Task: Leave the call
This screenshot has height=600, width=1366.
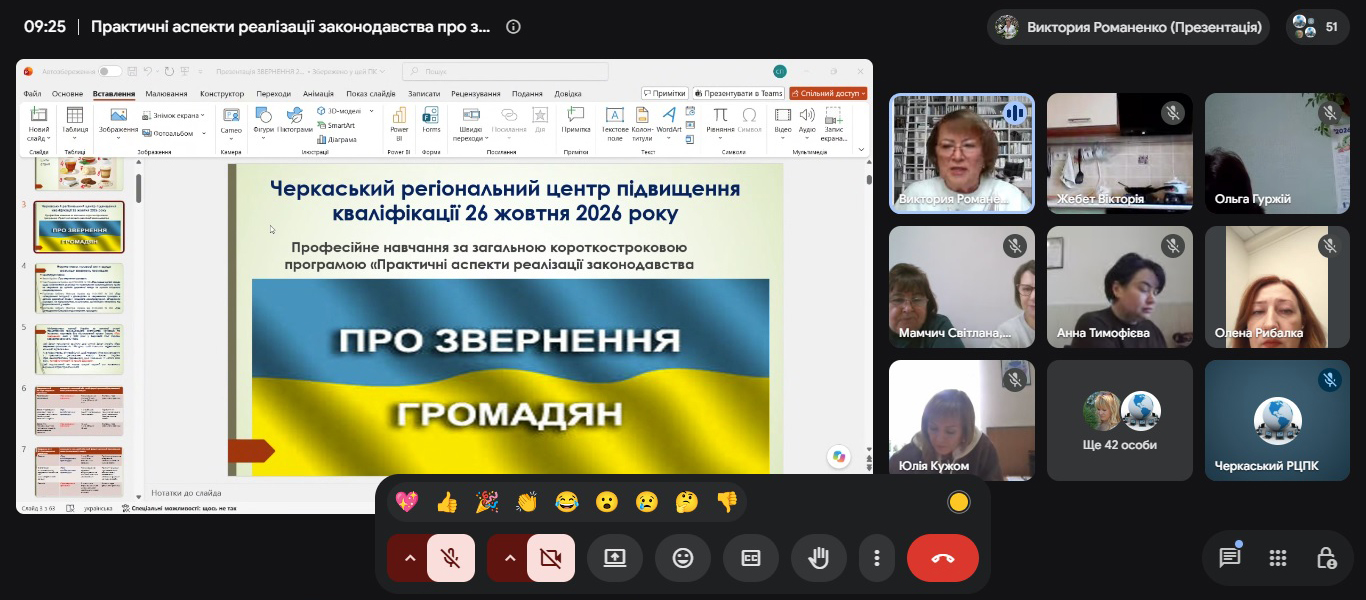Action: click(x=943, y=558)
